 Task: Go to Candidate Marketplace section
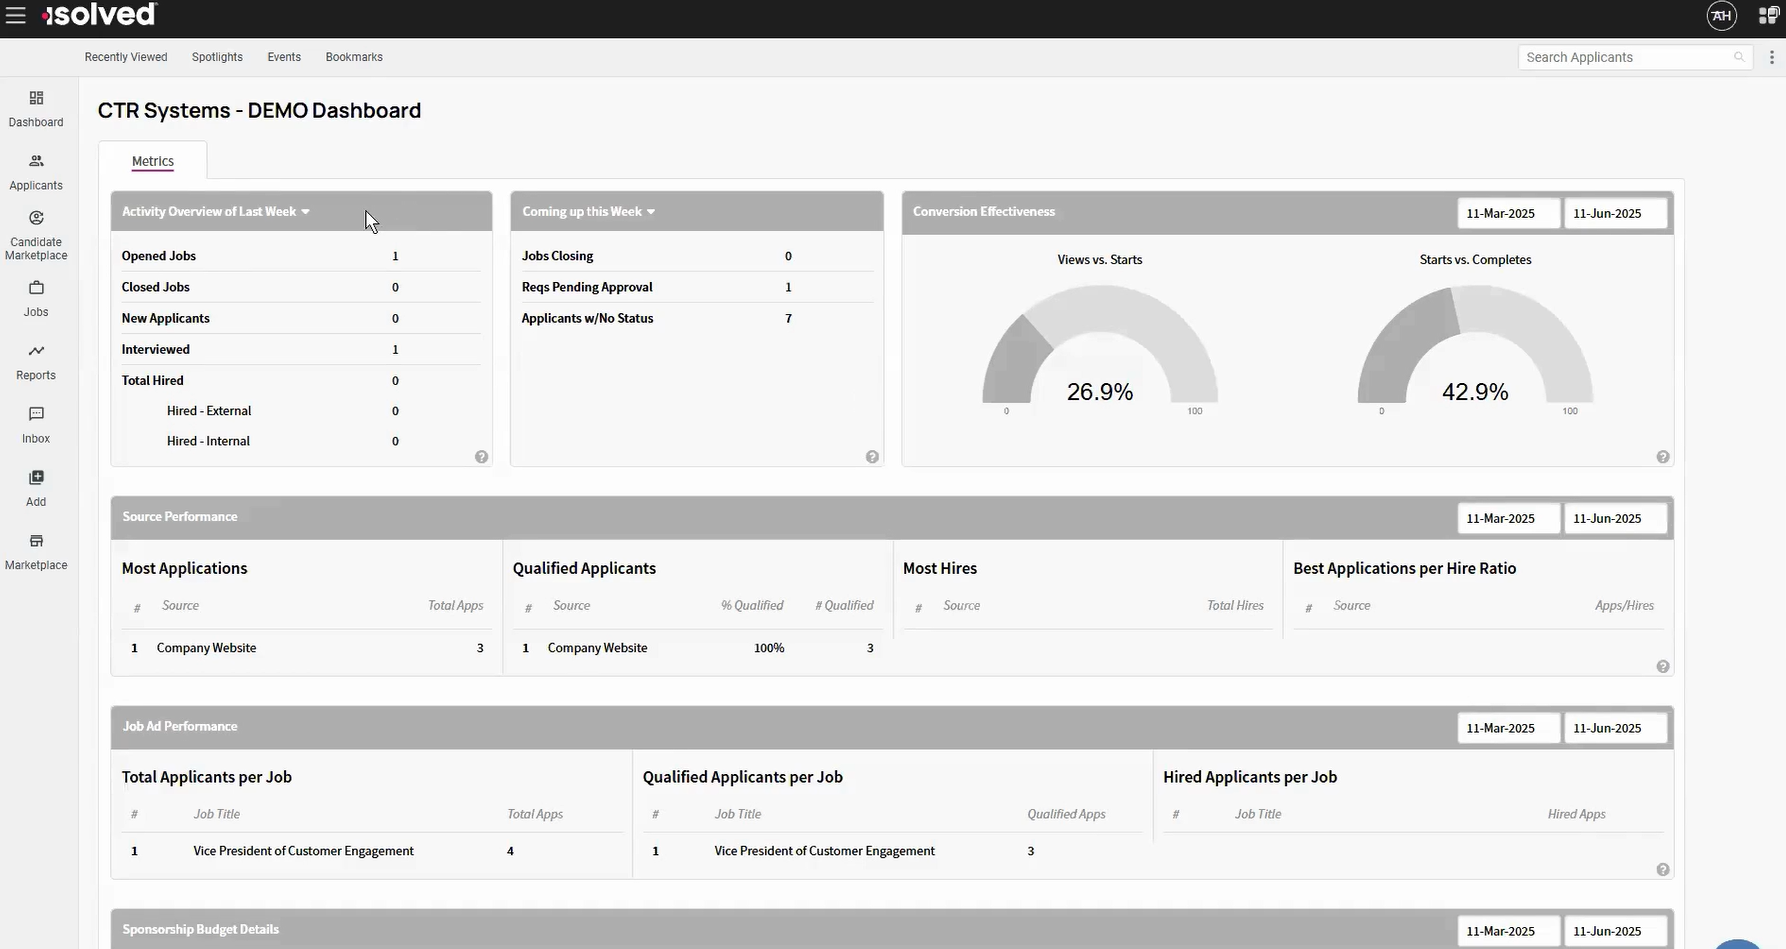(x=36, y=235)
